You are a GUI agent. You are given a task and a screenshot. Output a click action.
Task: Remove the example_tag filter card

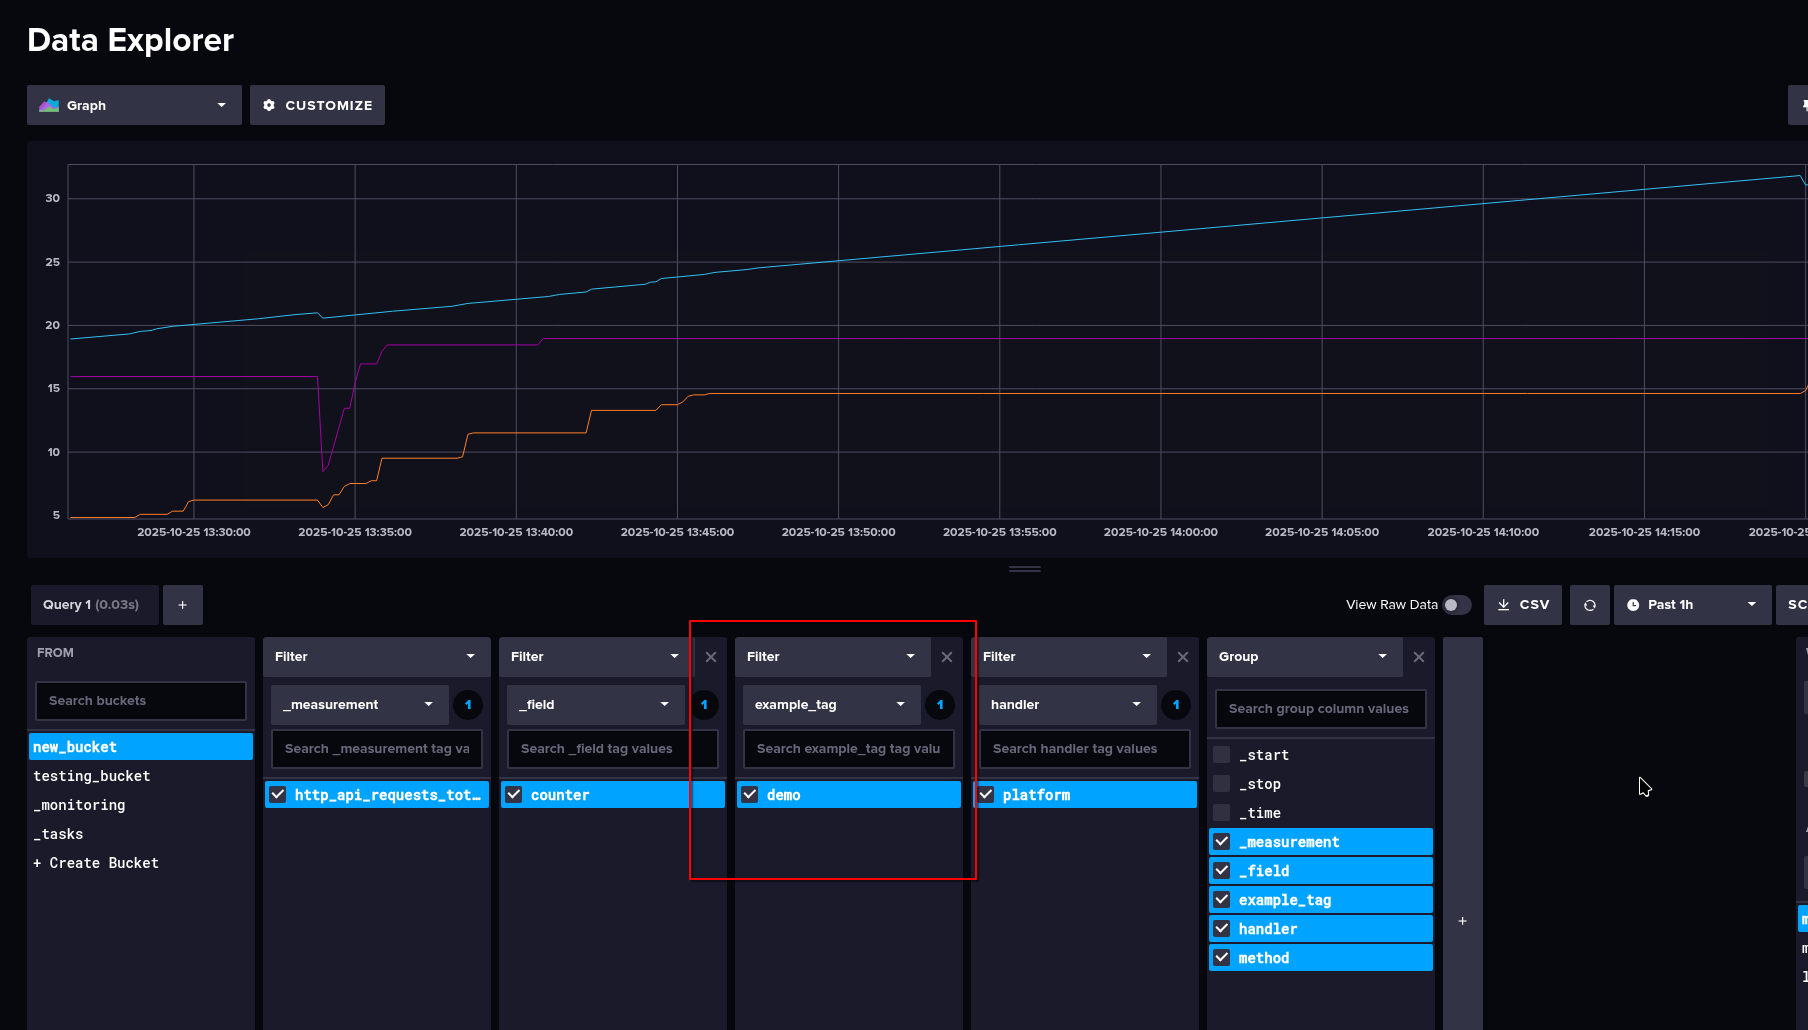tap(946, 657)
